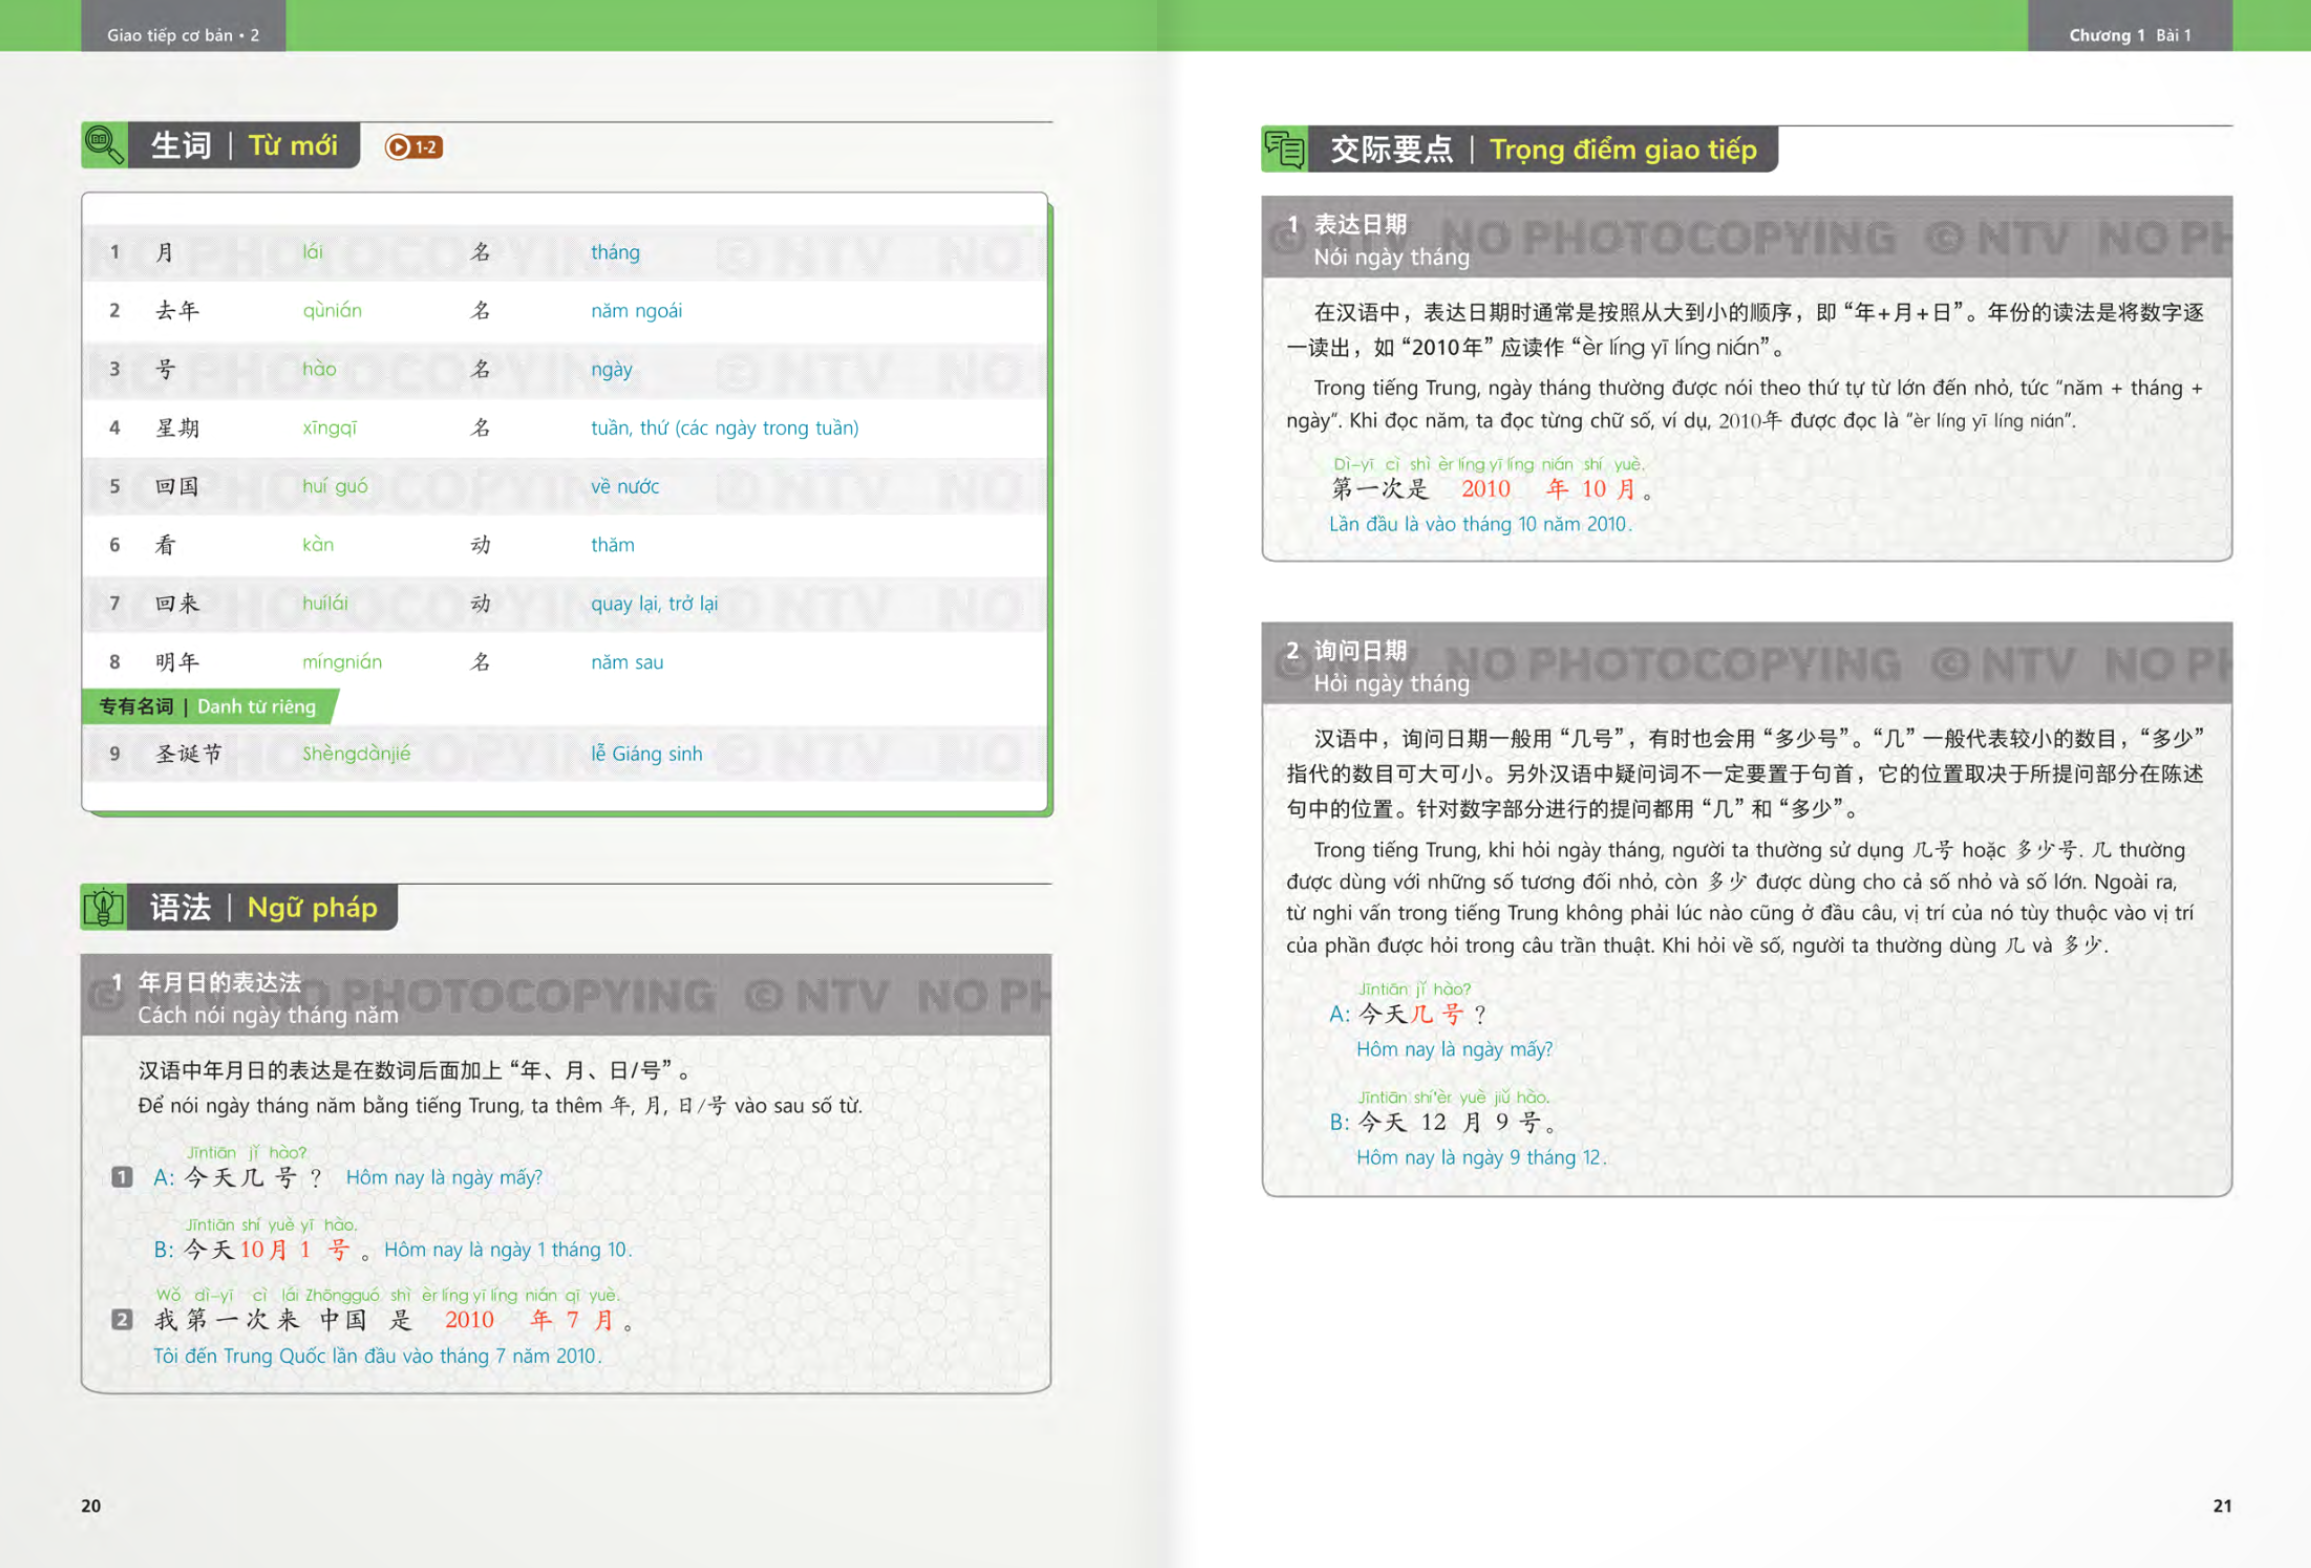The height and width of the screenshot is (1568, 2311).
Task: Click page number 21 at bottom right
Action: tap(2221, 1506)
